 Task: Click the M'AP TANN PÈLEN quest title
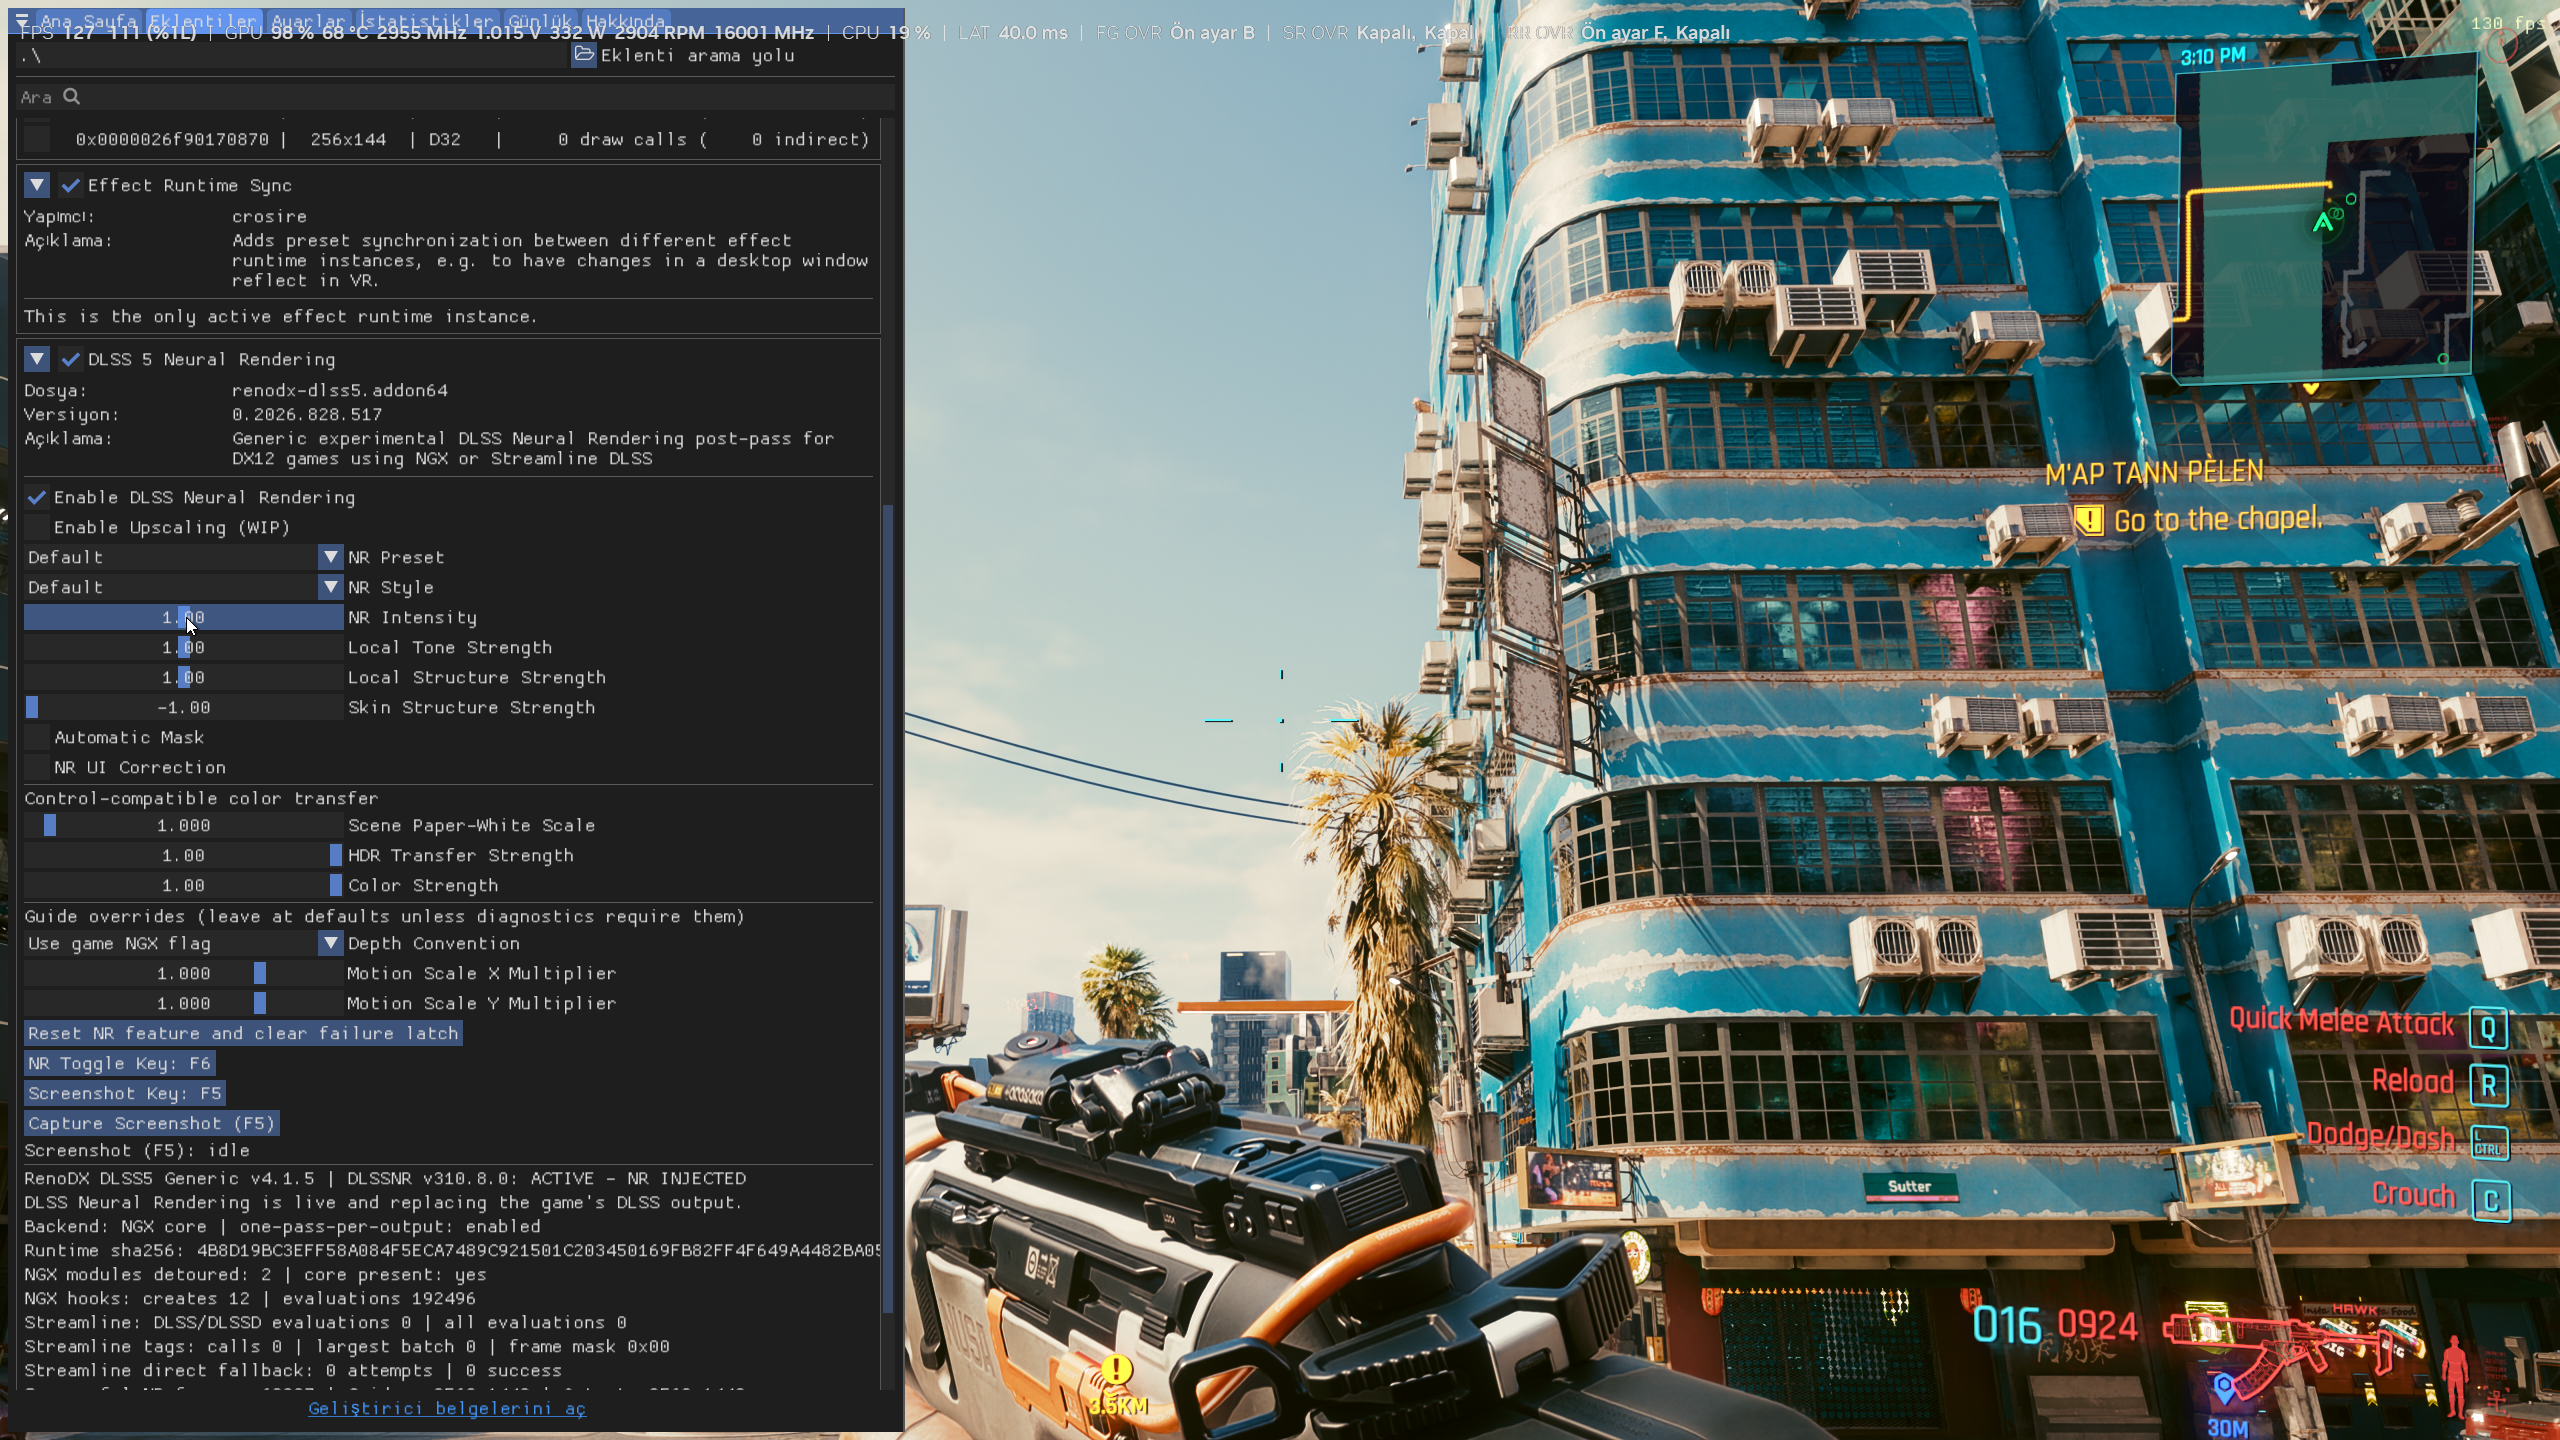click(x=2153, y=472)
